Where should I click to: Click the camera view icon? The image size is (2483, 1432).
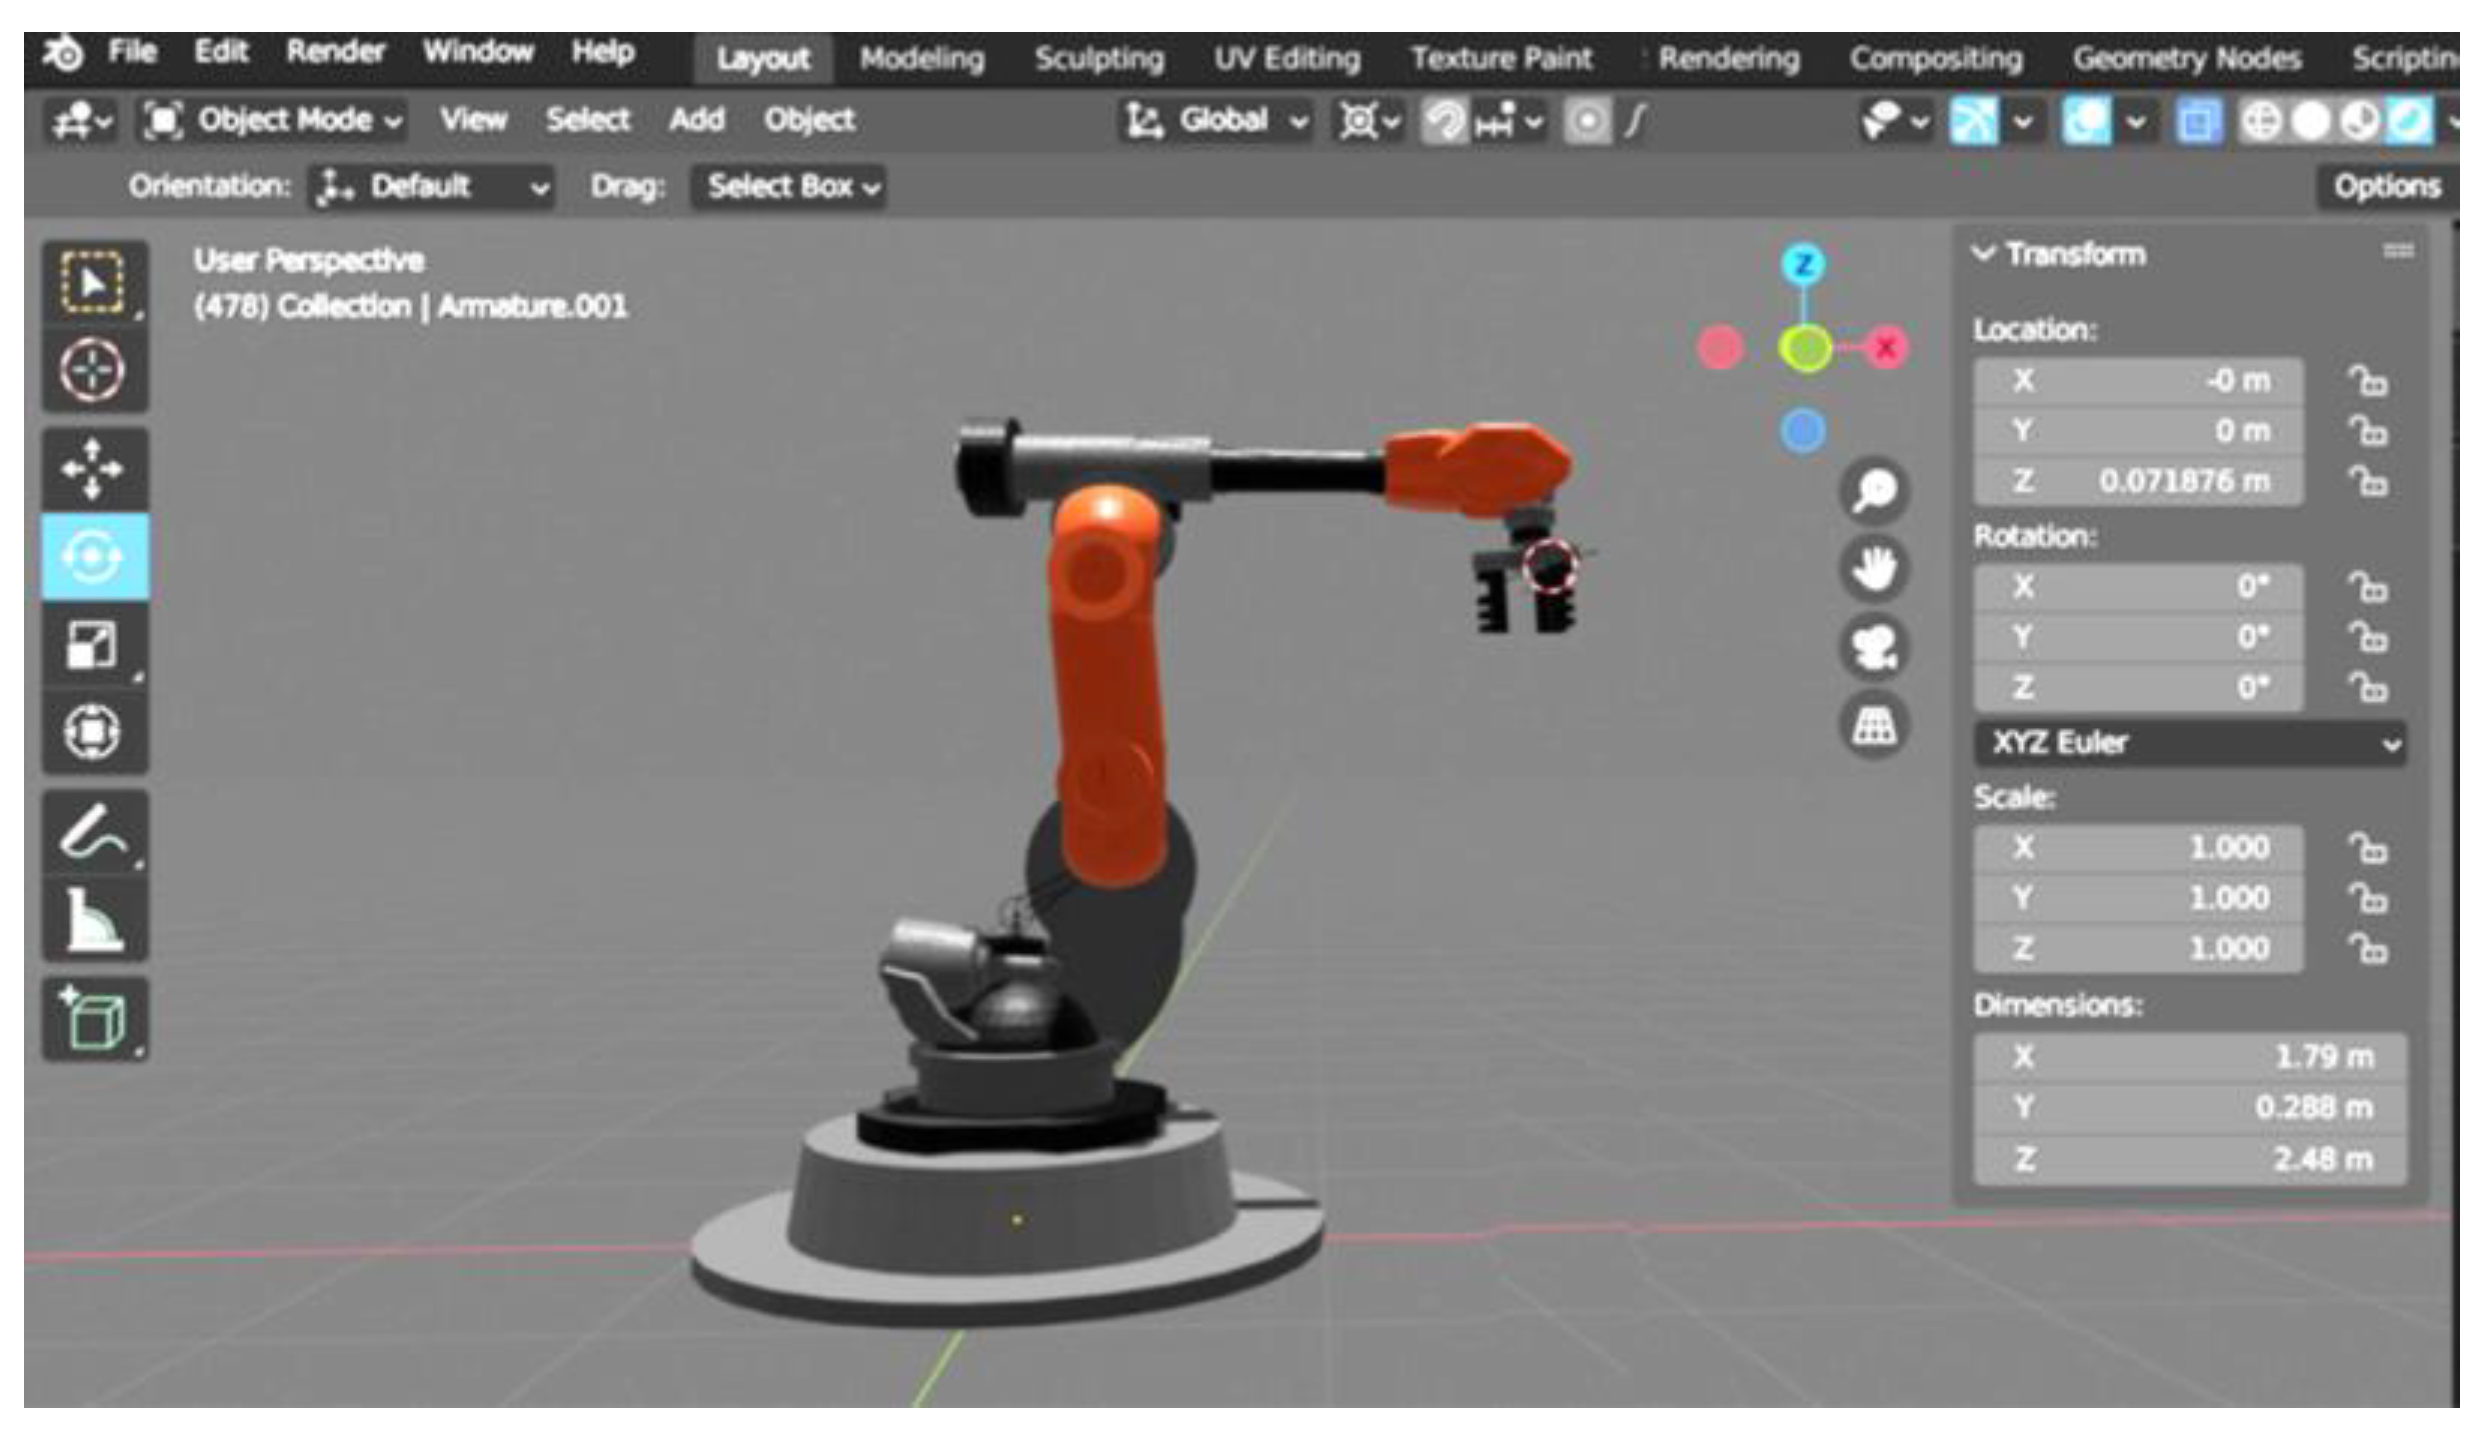click(1873, 647)
